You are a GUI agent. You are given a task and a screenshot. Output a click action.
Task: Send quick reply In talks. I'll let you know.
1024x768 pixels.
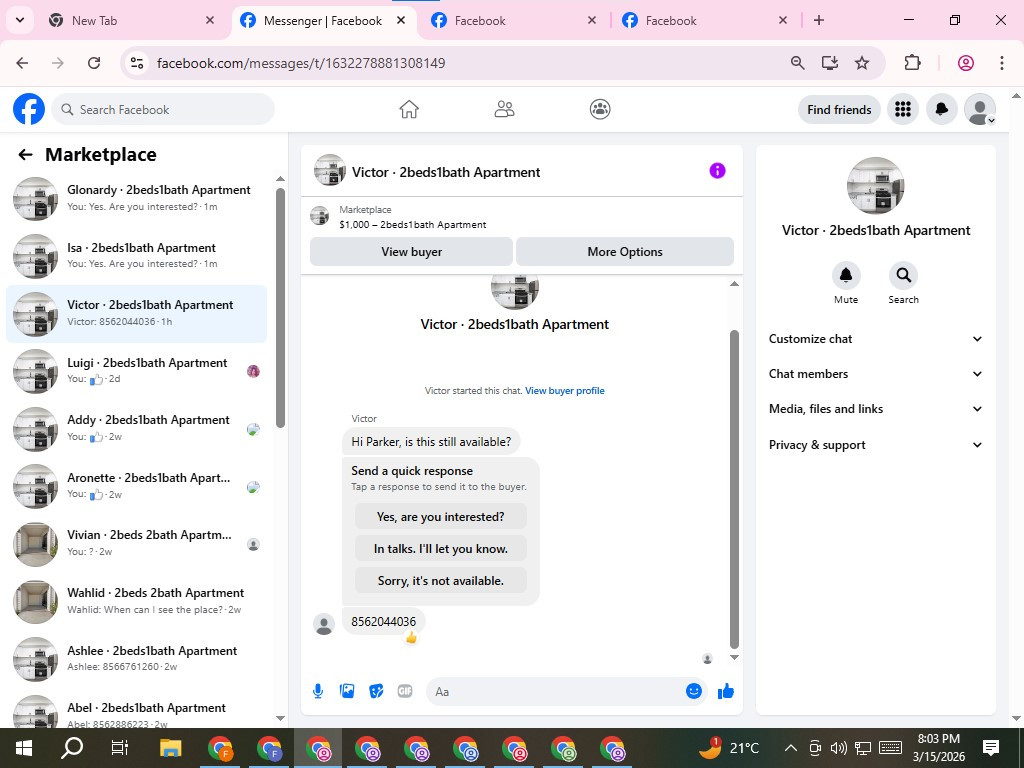point(441,549)
